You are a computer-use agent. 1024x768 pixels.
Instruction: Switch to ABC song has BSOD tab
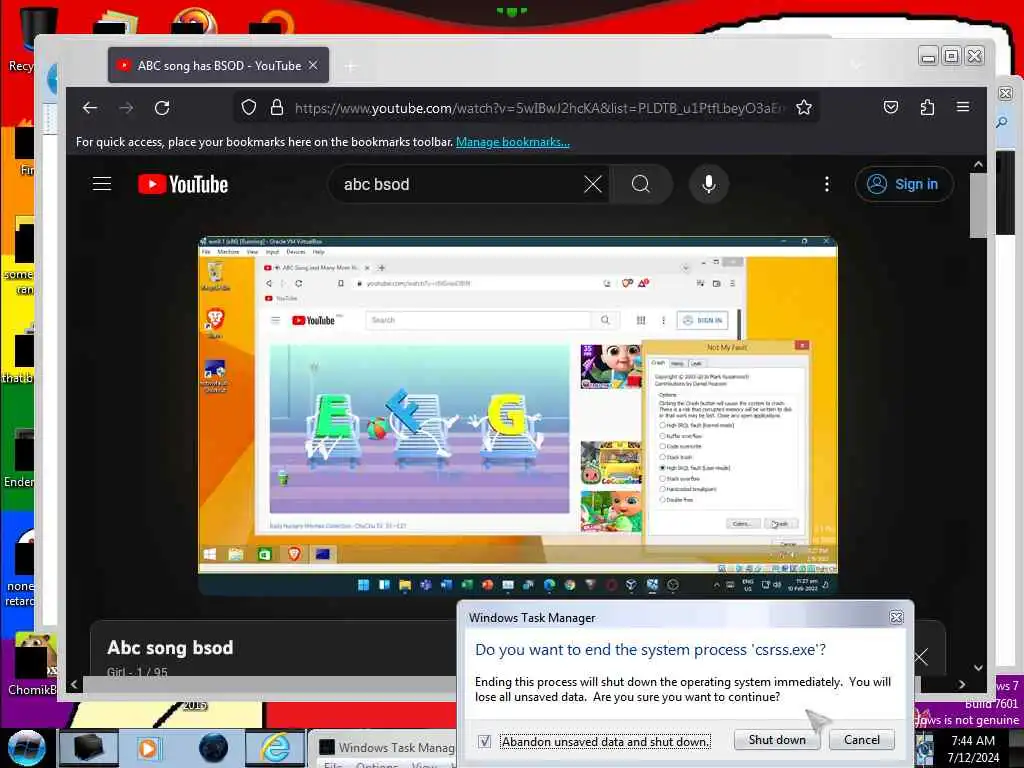[x=218, y=65]
